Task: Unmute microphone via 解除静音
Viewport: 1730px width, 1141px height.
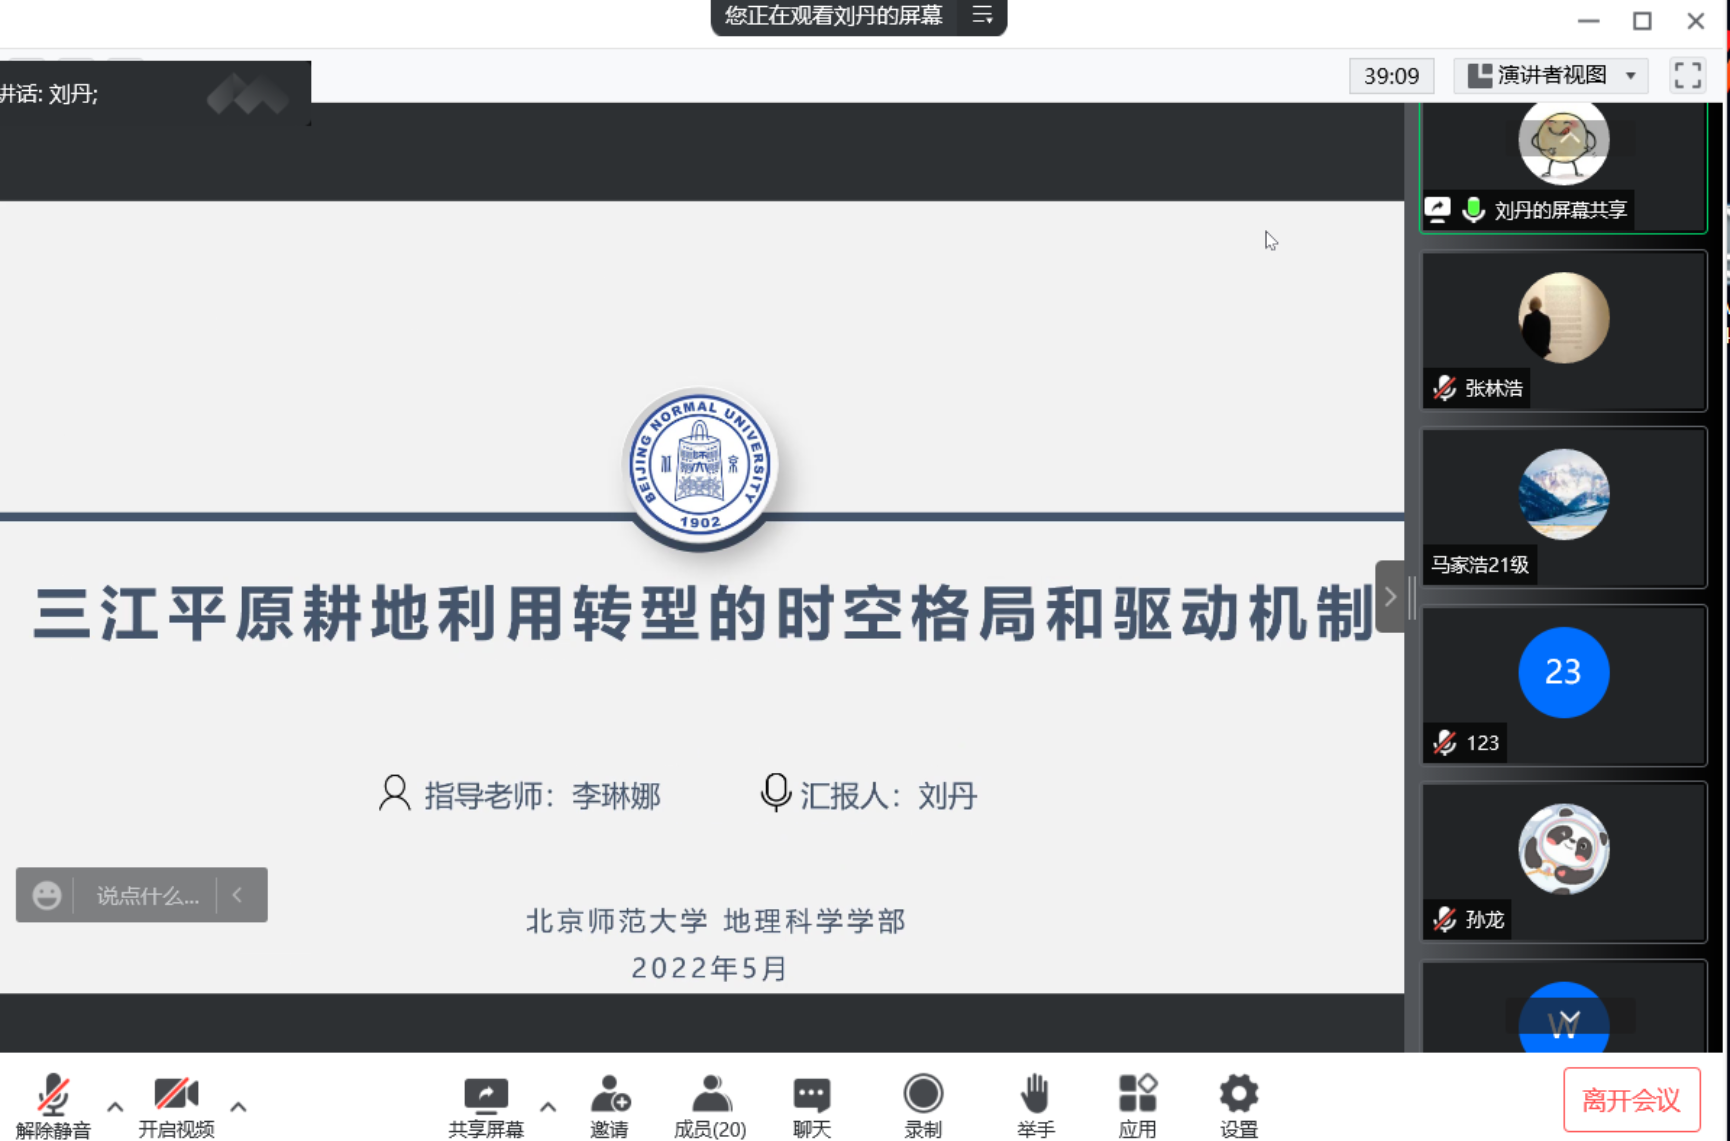Action: (53, 1096)
